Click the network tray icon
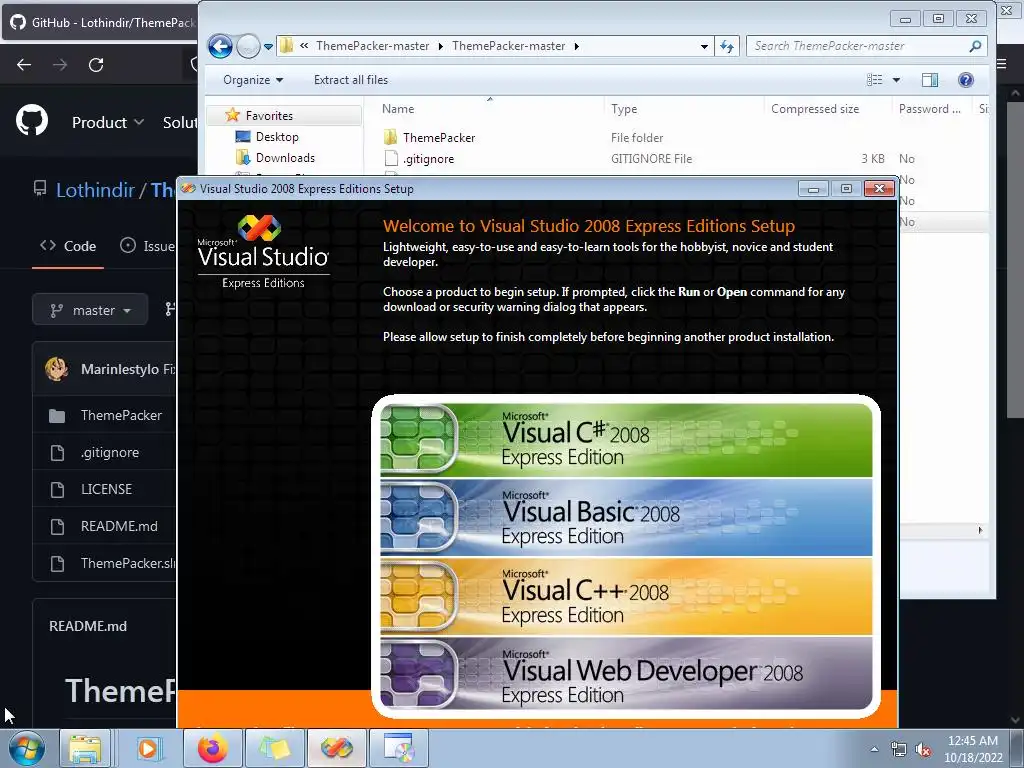Image resolution: width=1024 pixels, height=768 pixels. [x=899, y=750]
